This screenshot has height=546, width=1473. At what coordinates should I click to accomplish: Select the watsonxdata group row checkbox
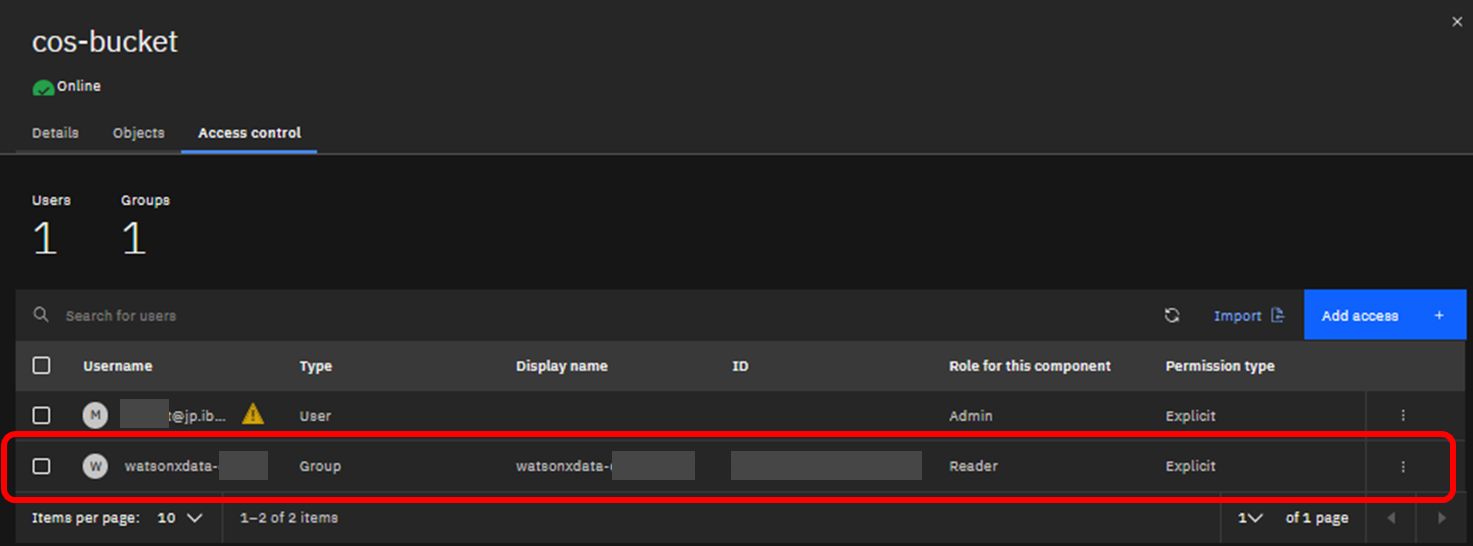[x=41, y=466]
